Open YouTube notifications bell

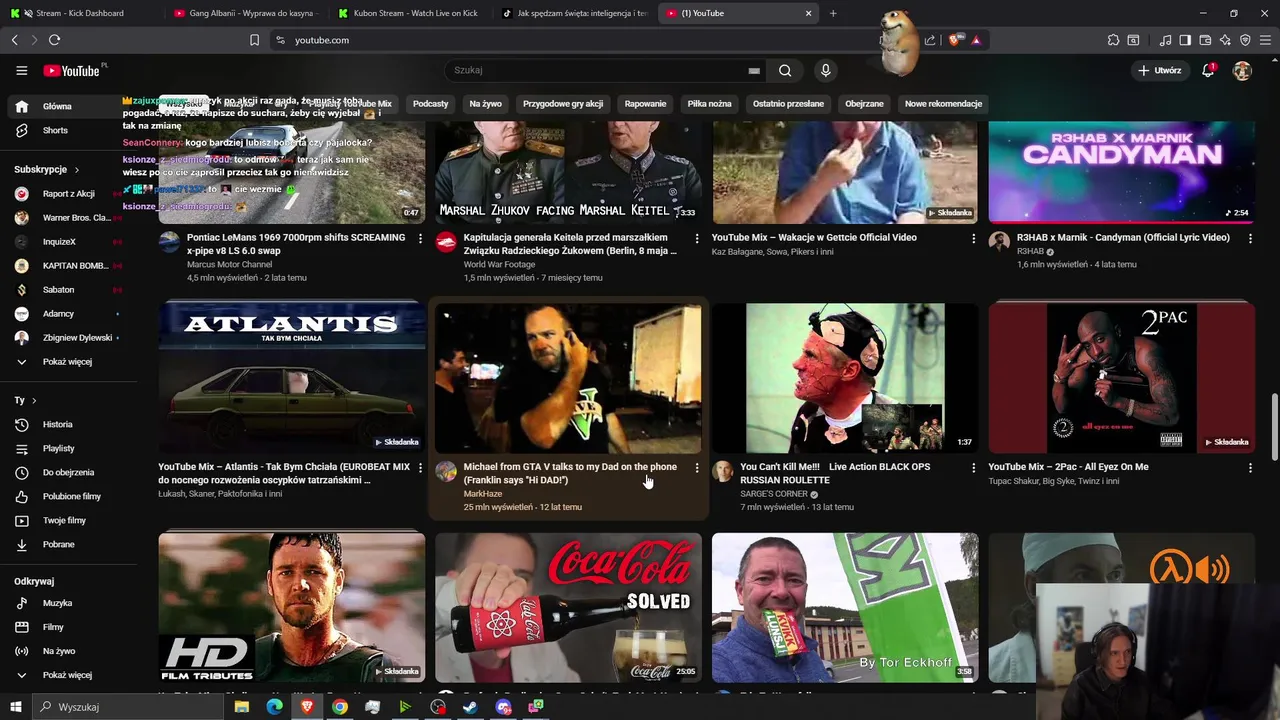pyautogui.click(x=1208, y=70)
